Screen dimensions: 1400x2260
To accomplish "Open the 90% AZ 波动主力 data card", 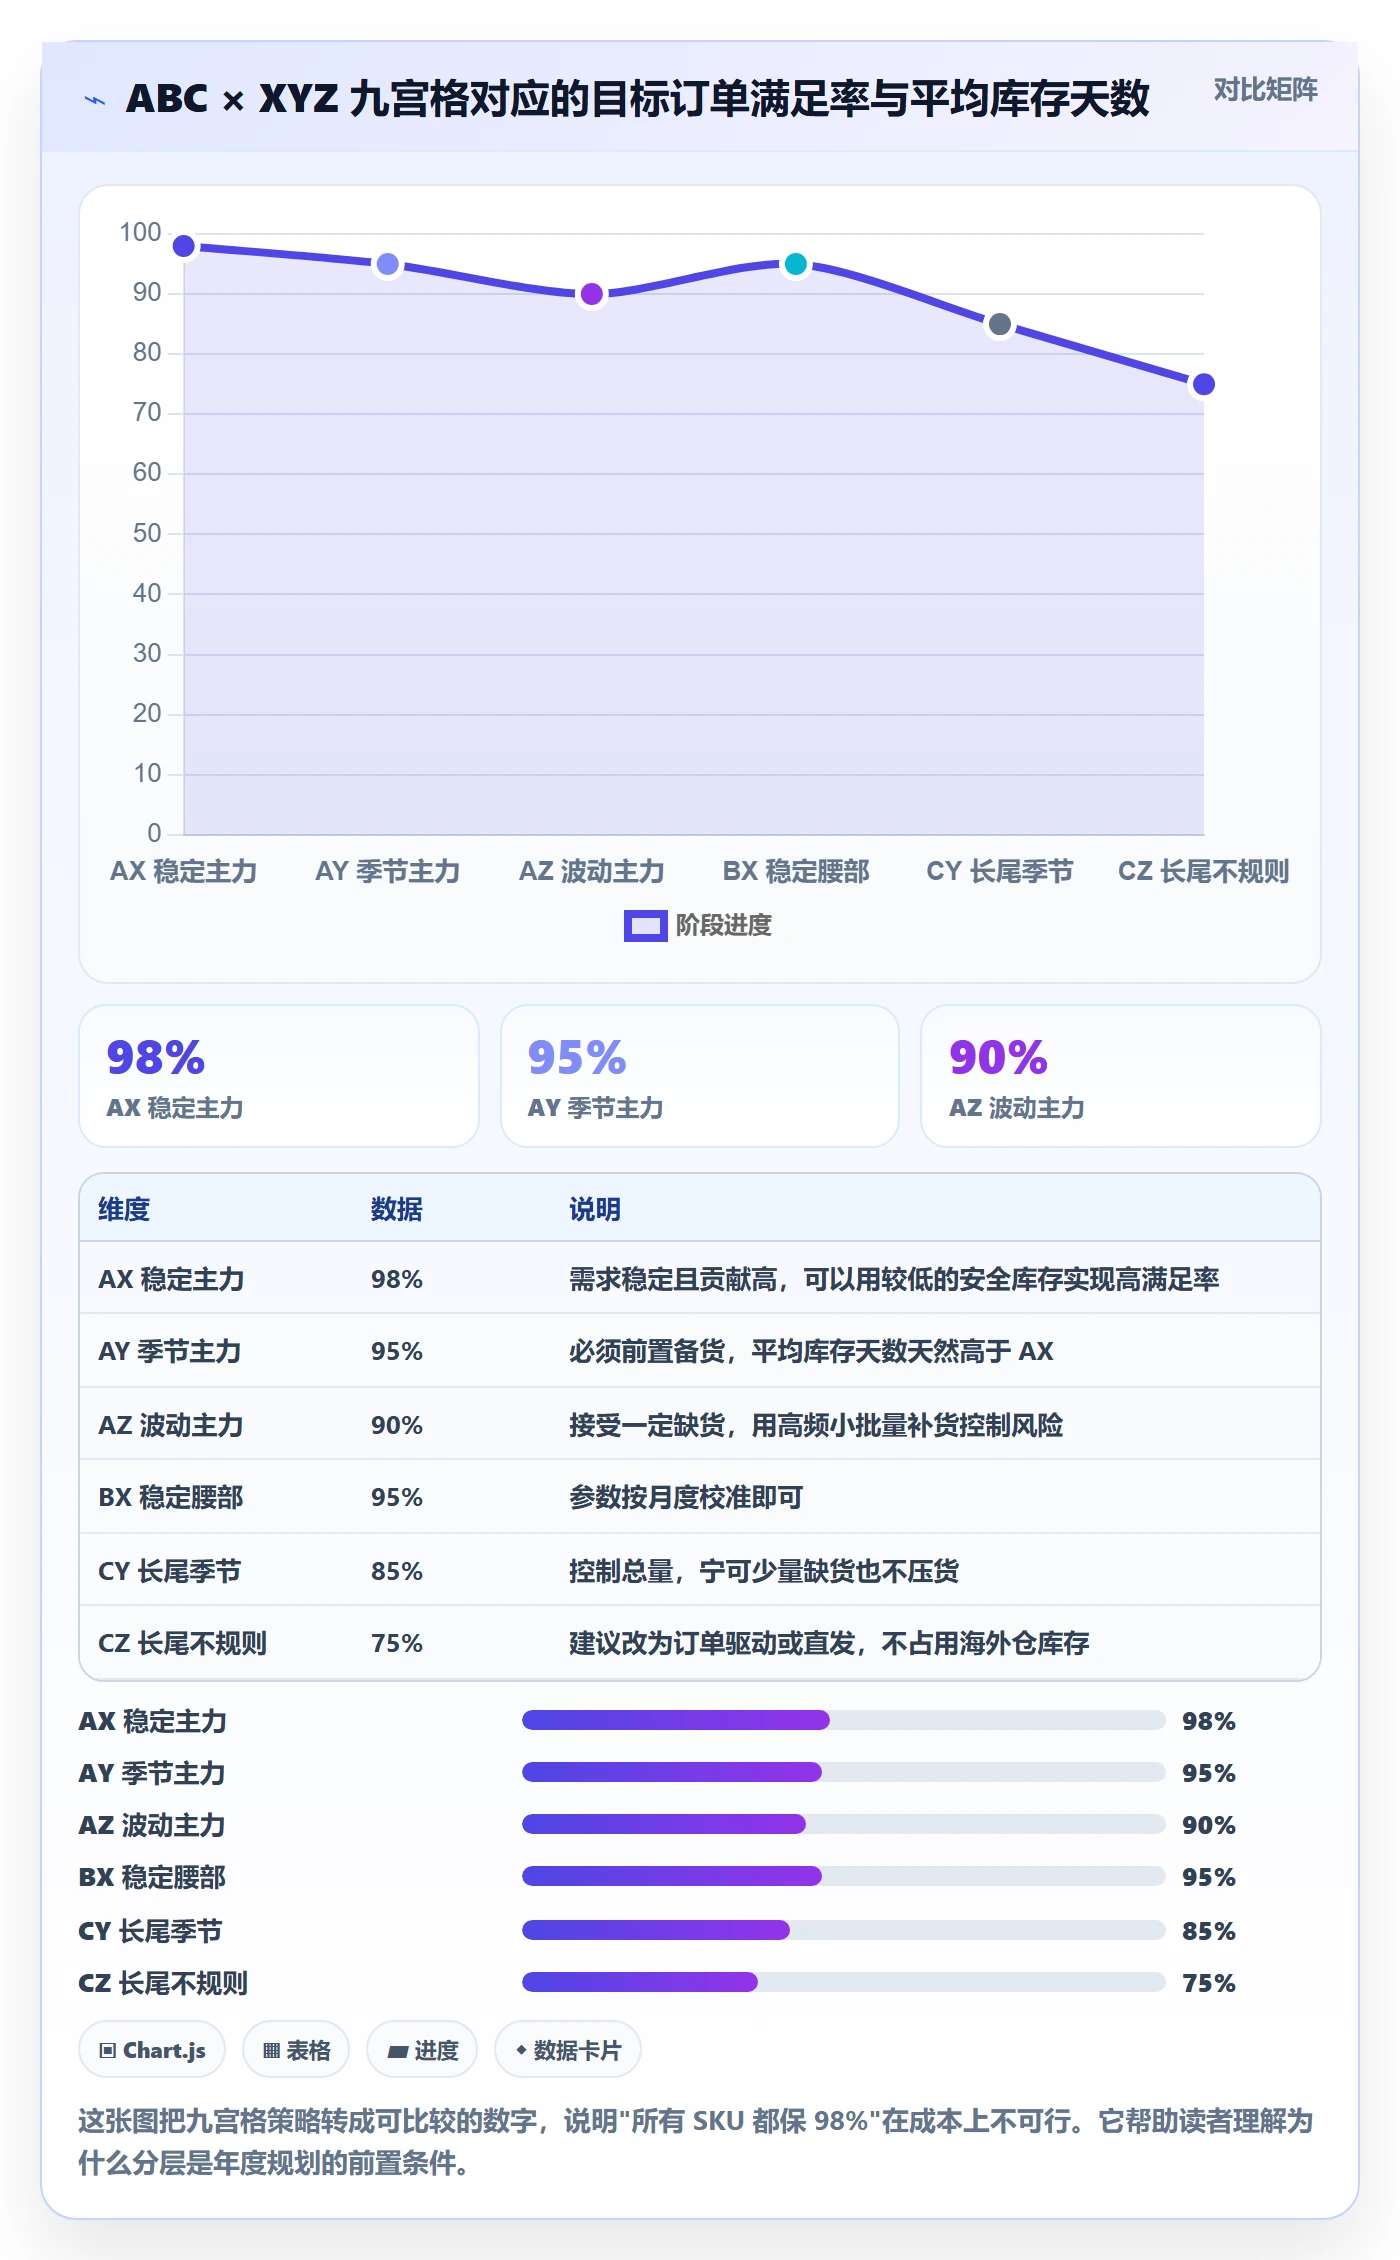I will pos(1121,1076).
